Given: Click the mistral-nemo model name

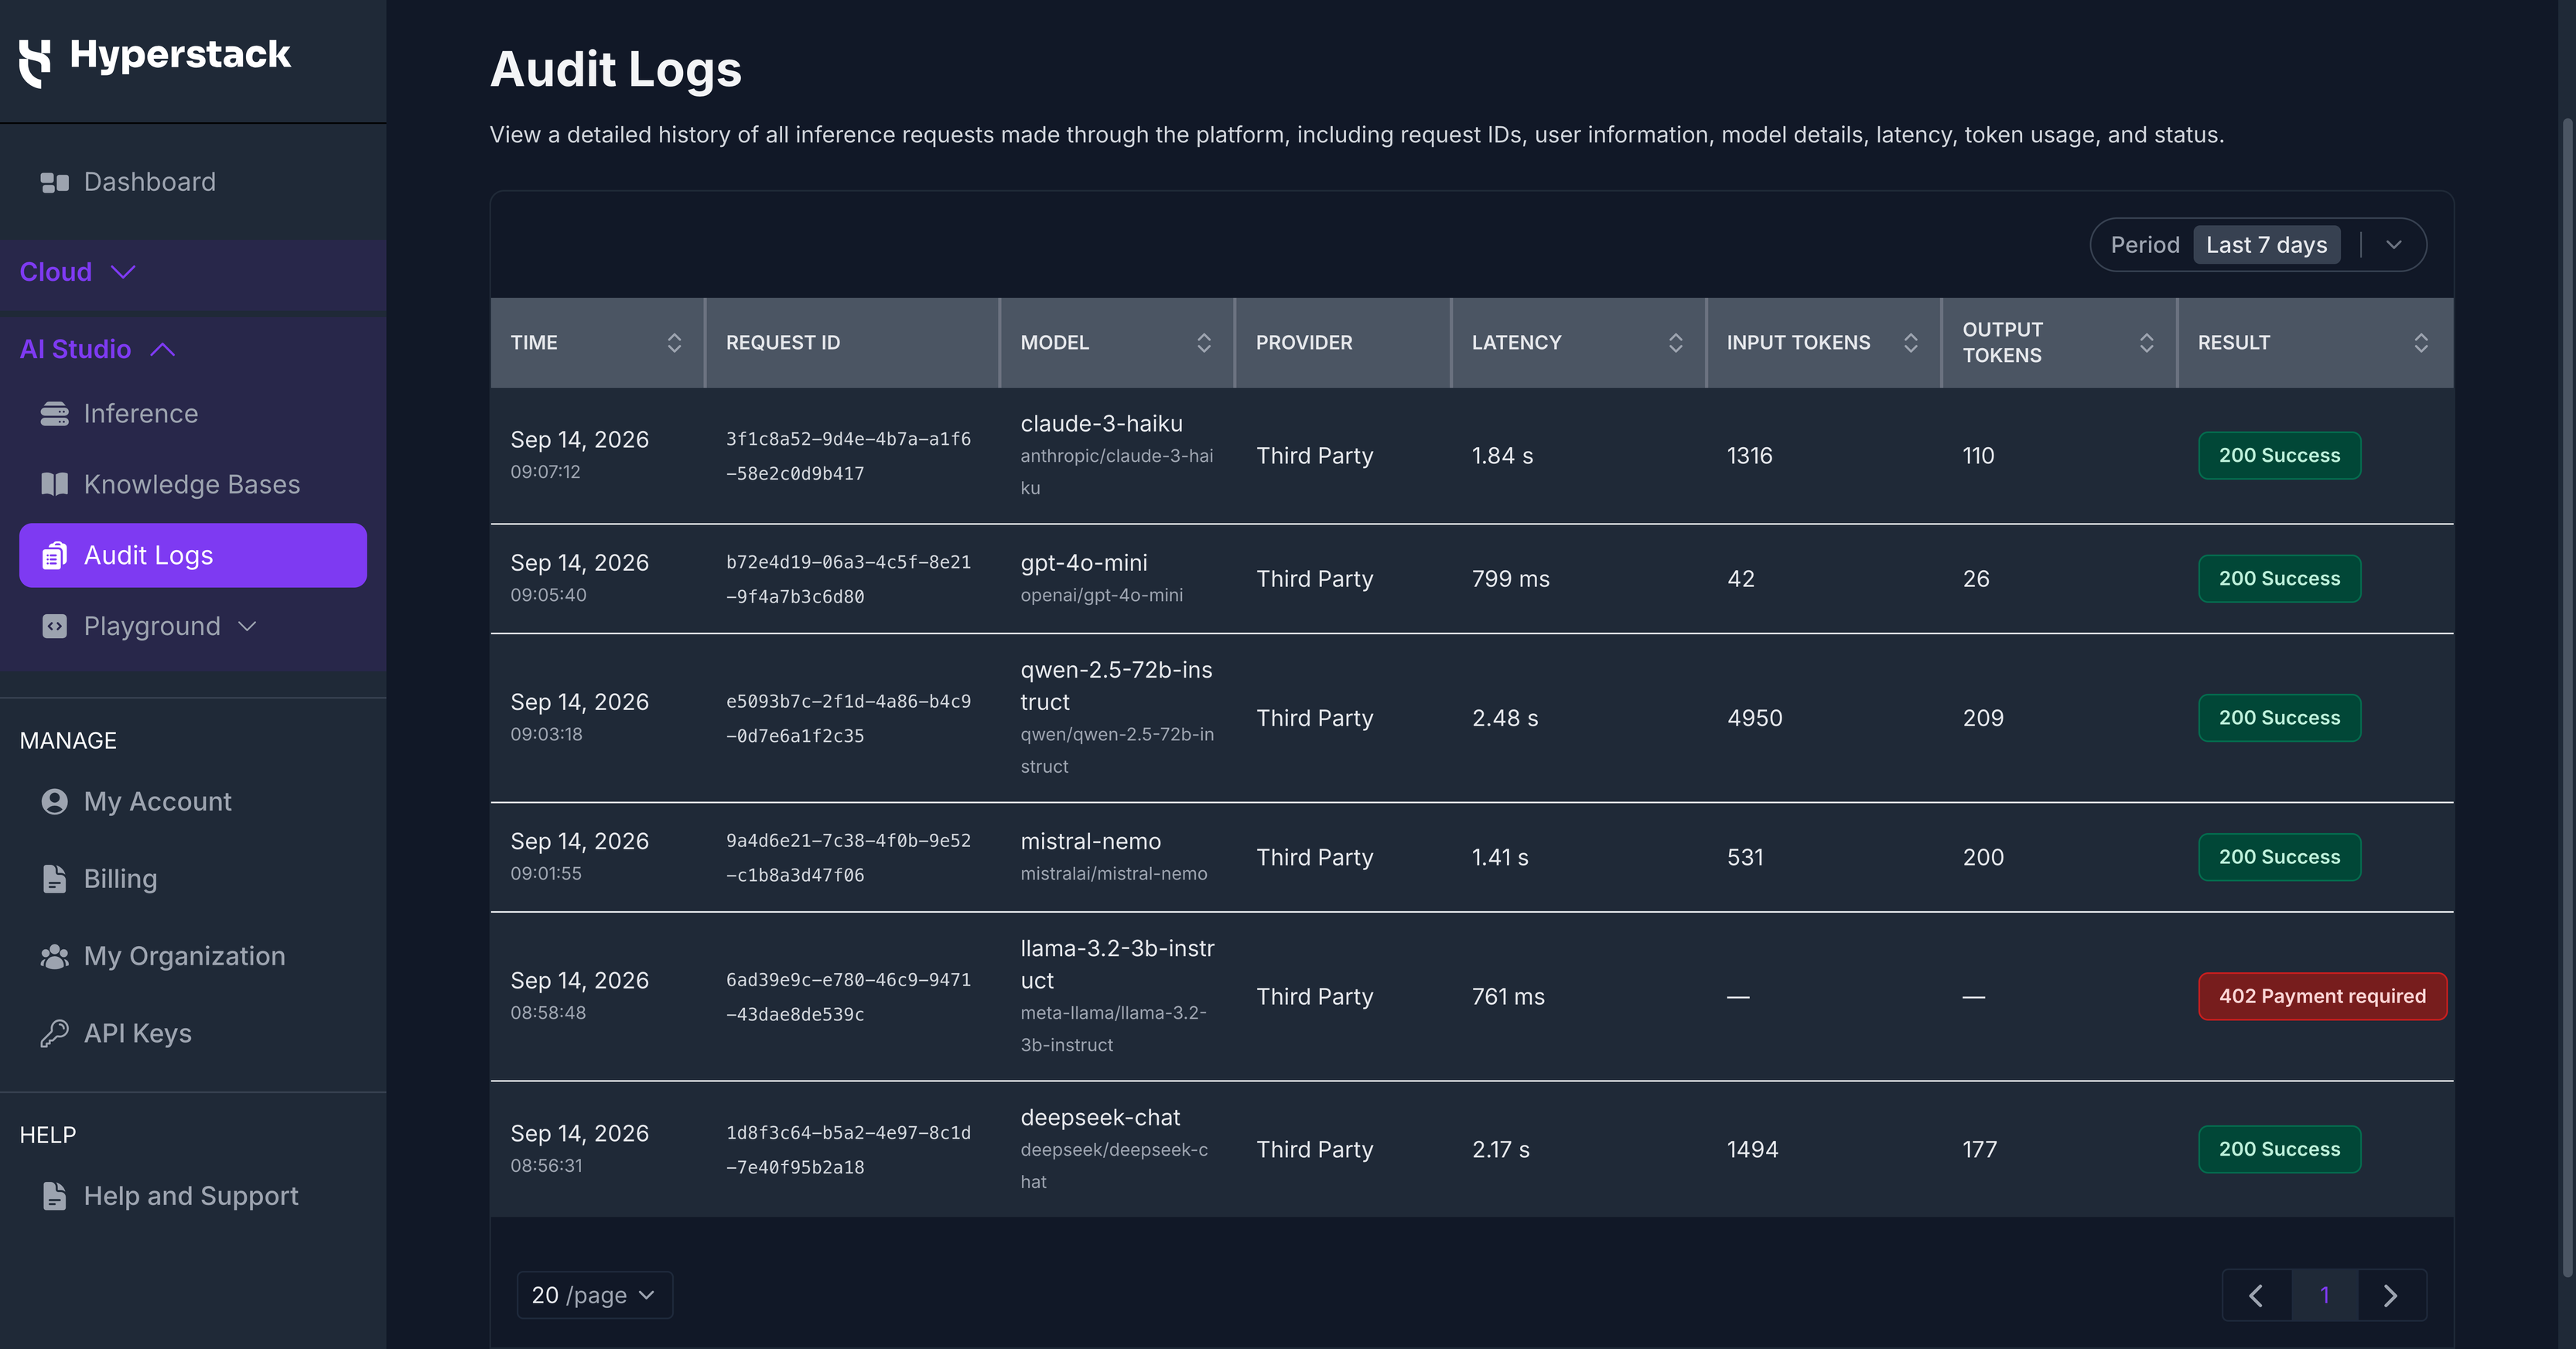Looking at the screenshot, I should point(1090,841).
